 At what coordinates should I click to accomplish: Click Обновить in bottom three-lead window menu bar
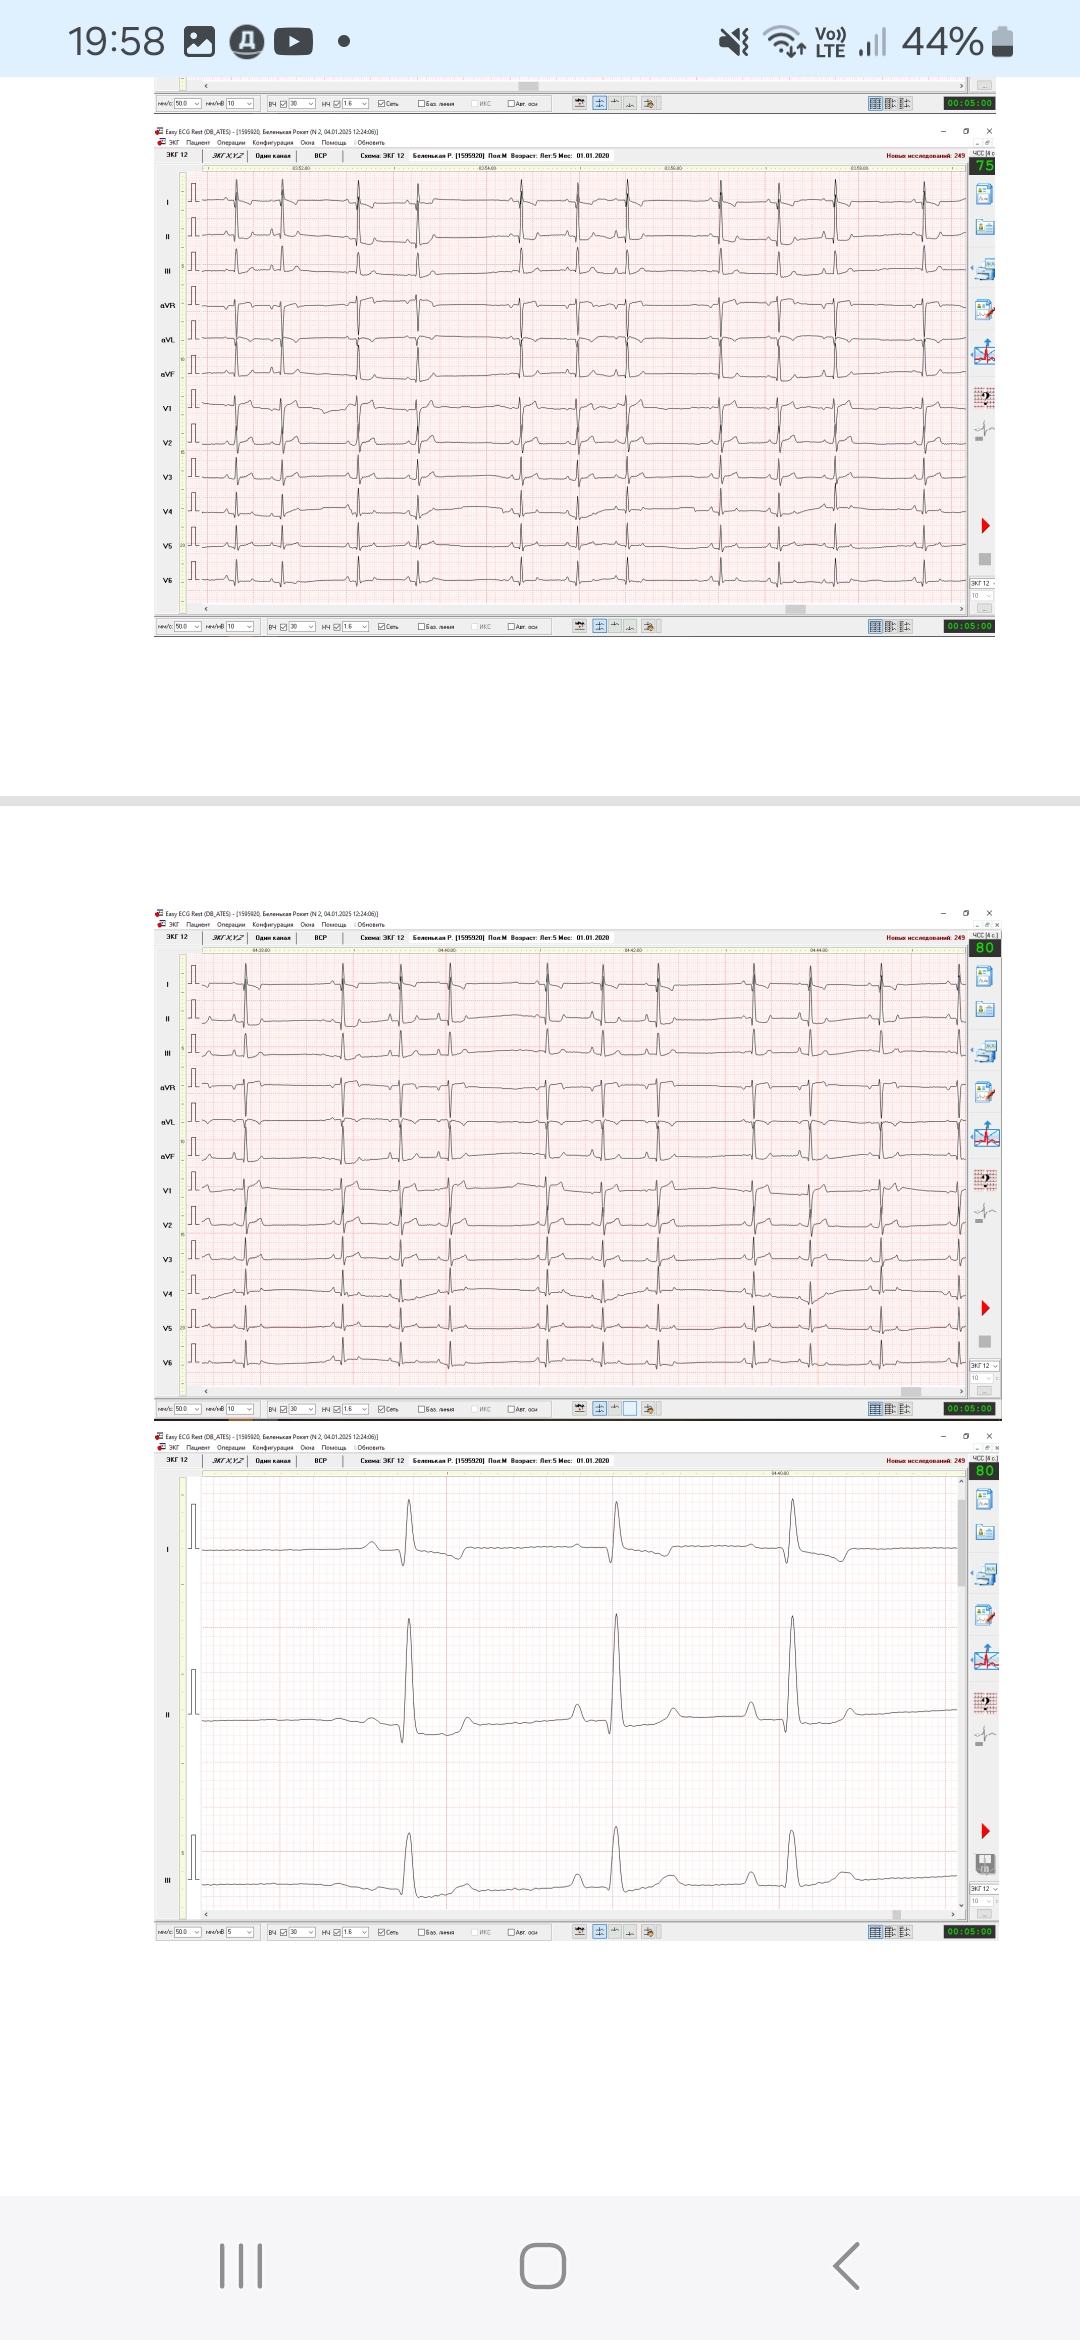coord(370,1448)
